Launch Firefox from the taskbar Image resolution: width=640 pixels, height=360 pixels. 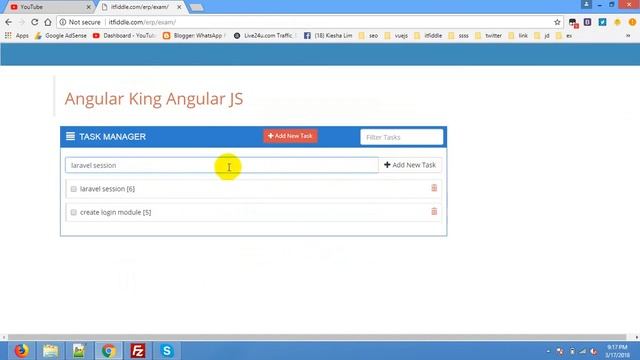click(21, 351)
